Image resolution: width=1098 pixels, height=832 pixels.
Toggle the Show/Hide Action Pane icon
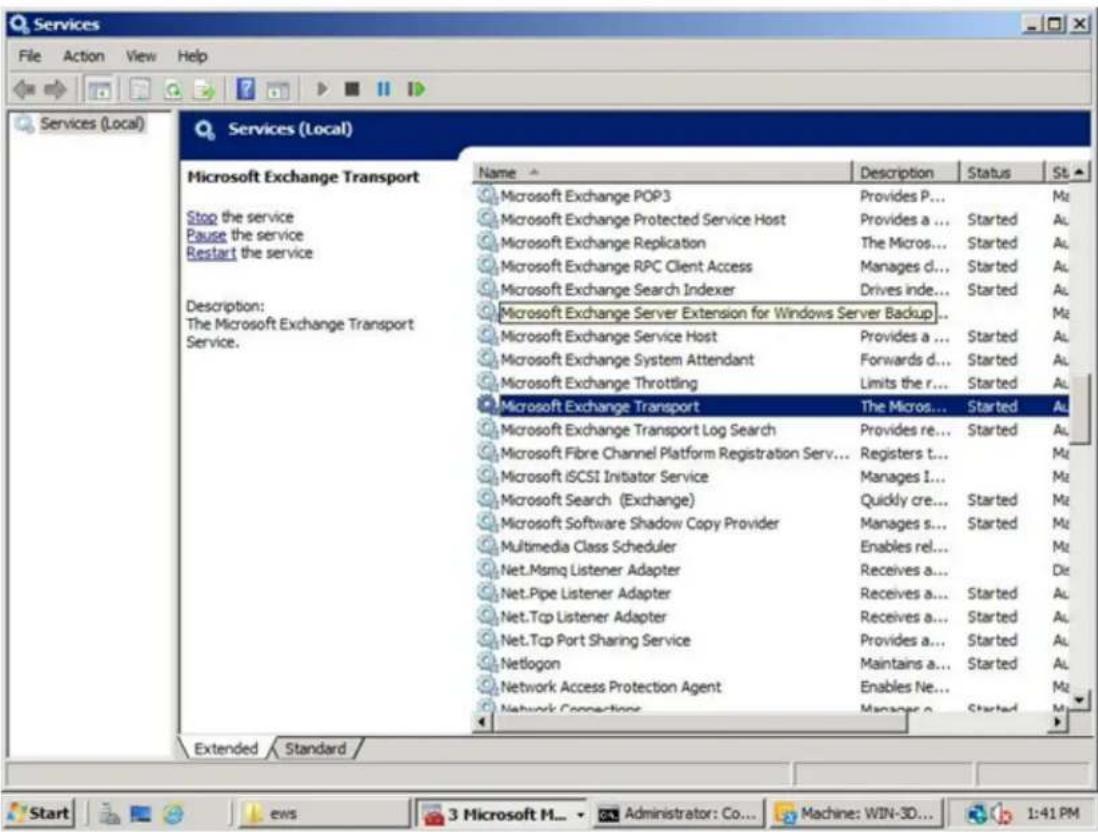pos(278,90)
